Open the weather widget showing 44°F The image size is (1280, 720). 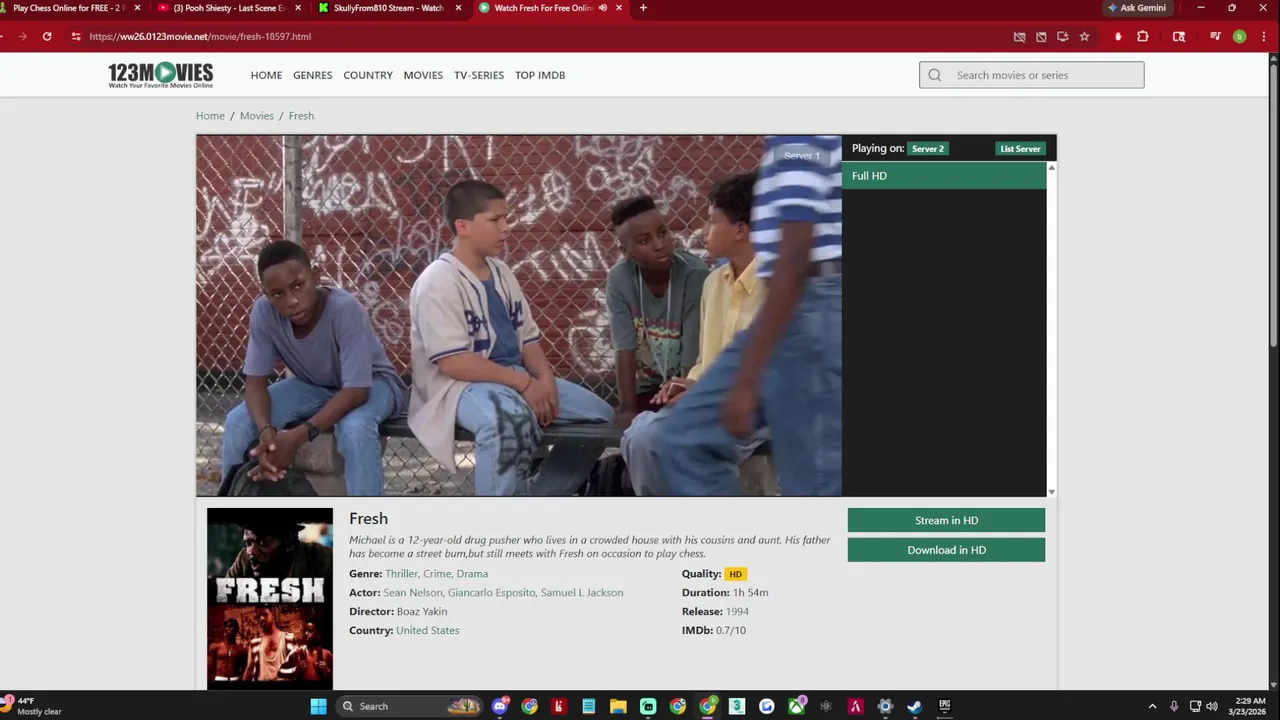33,706
